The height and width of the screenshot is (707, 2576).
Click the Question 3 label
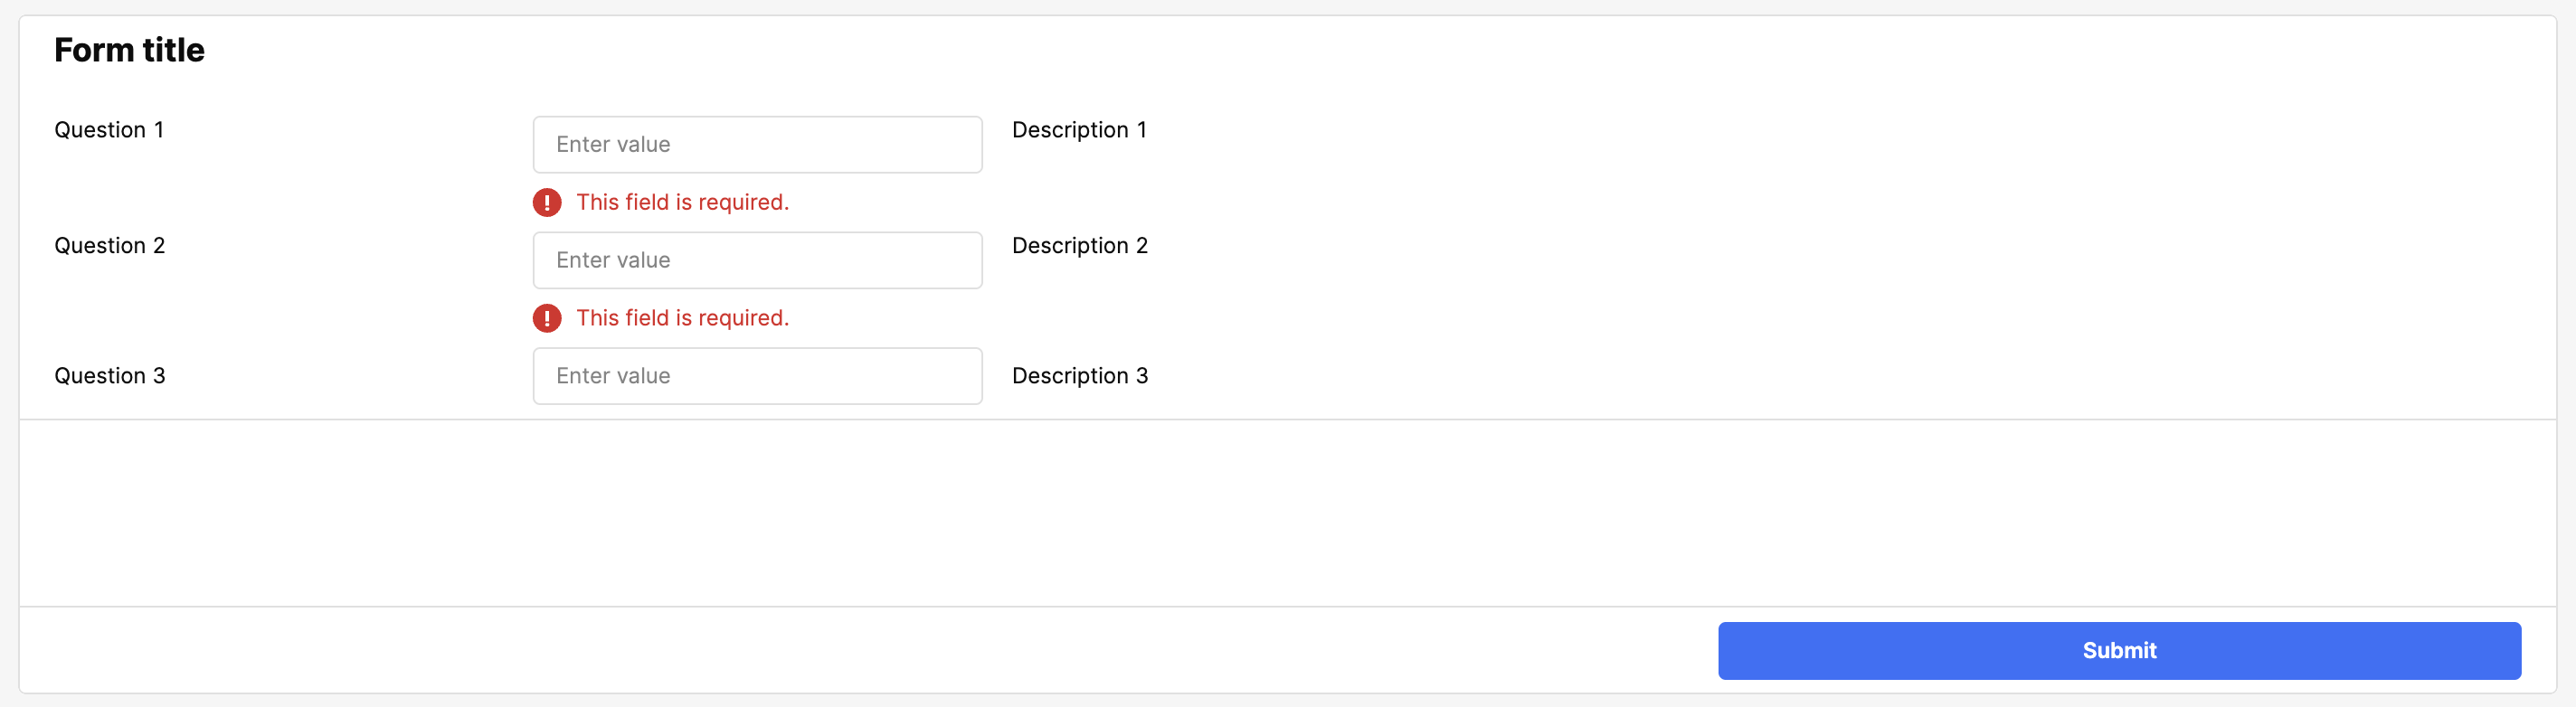pyautogui.click(x=110, y=376)
